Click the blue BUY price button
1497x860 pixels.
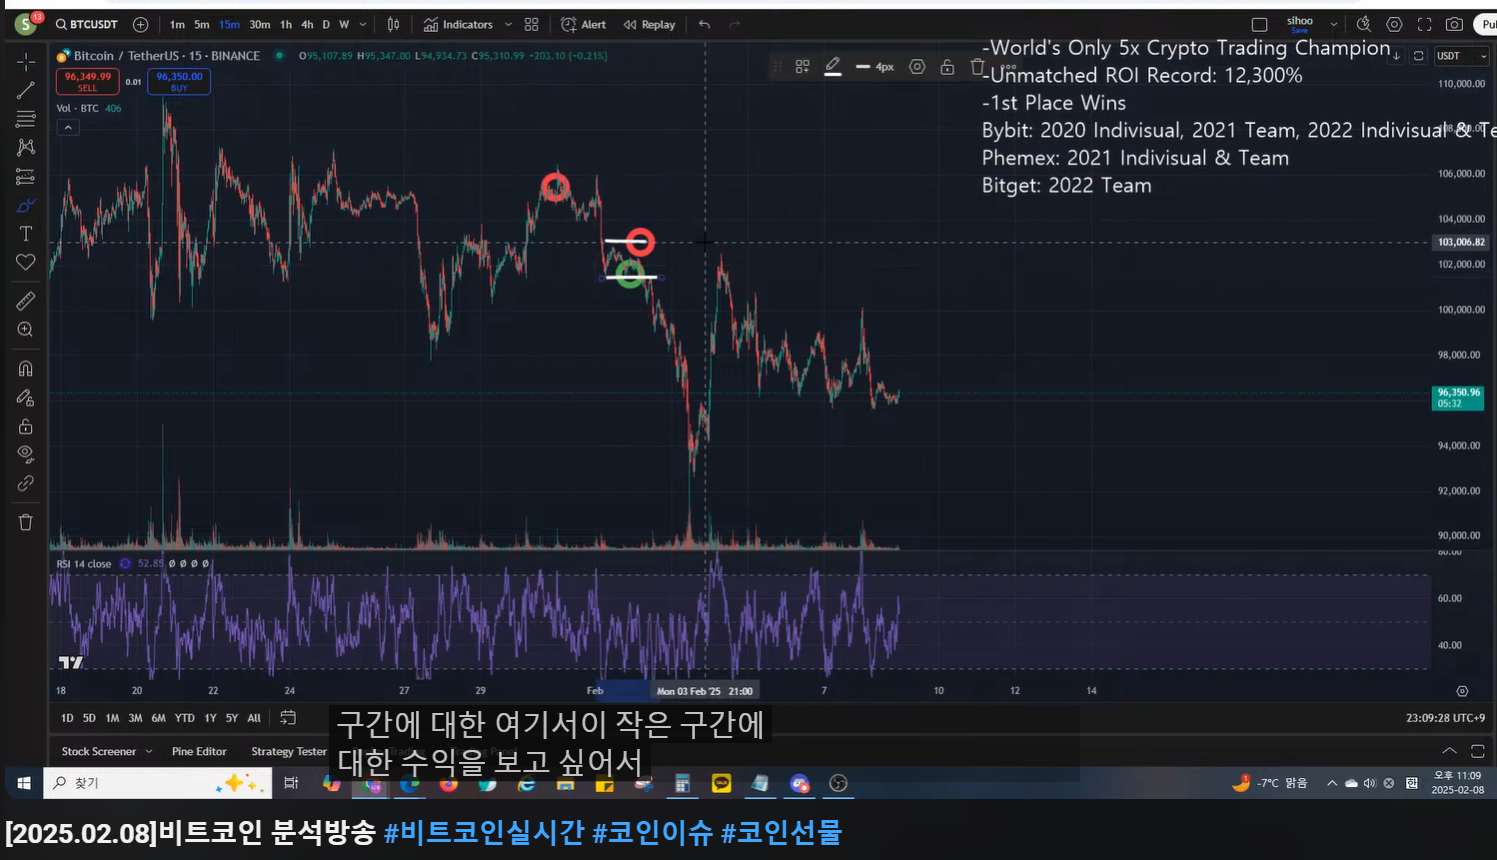(x=179, y=81)
